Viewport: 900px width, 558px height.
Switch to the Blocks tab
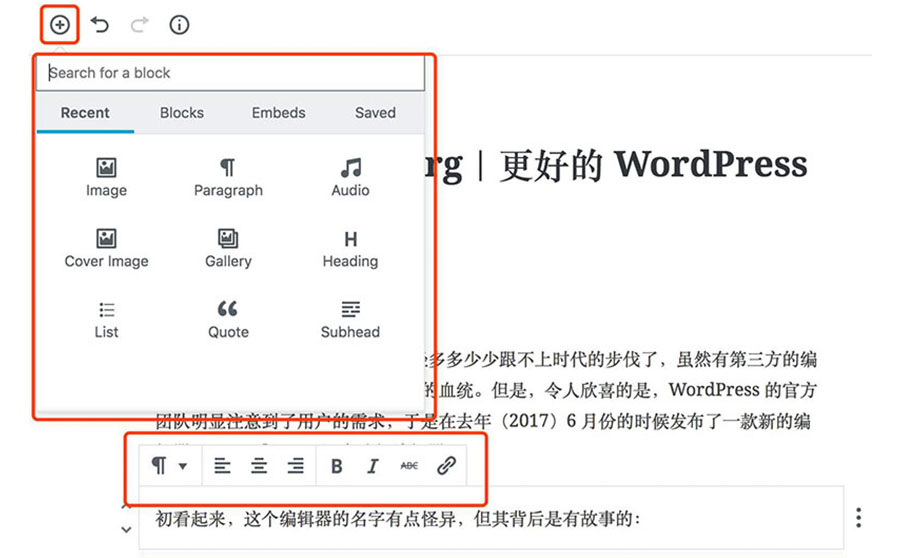pyautogui.click(x=182, y=113)
